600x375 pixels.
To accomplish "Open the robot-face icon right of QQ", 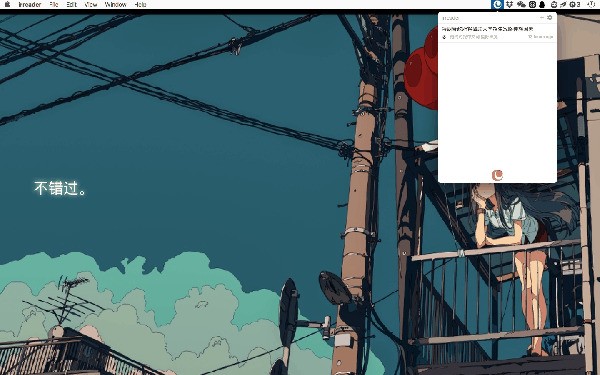I will click(554, 5).
